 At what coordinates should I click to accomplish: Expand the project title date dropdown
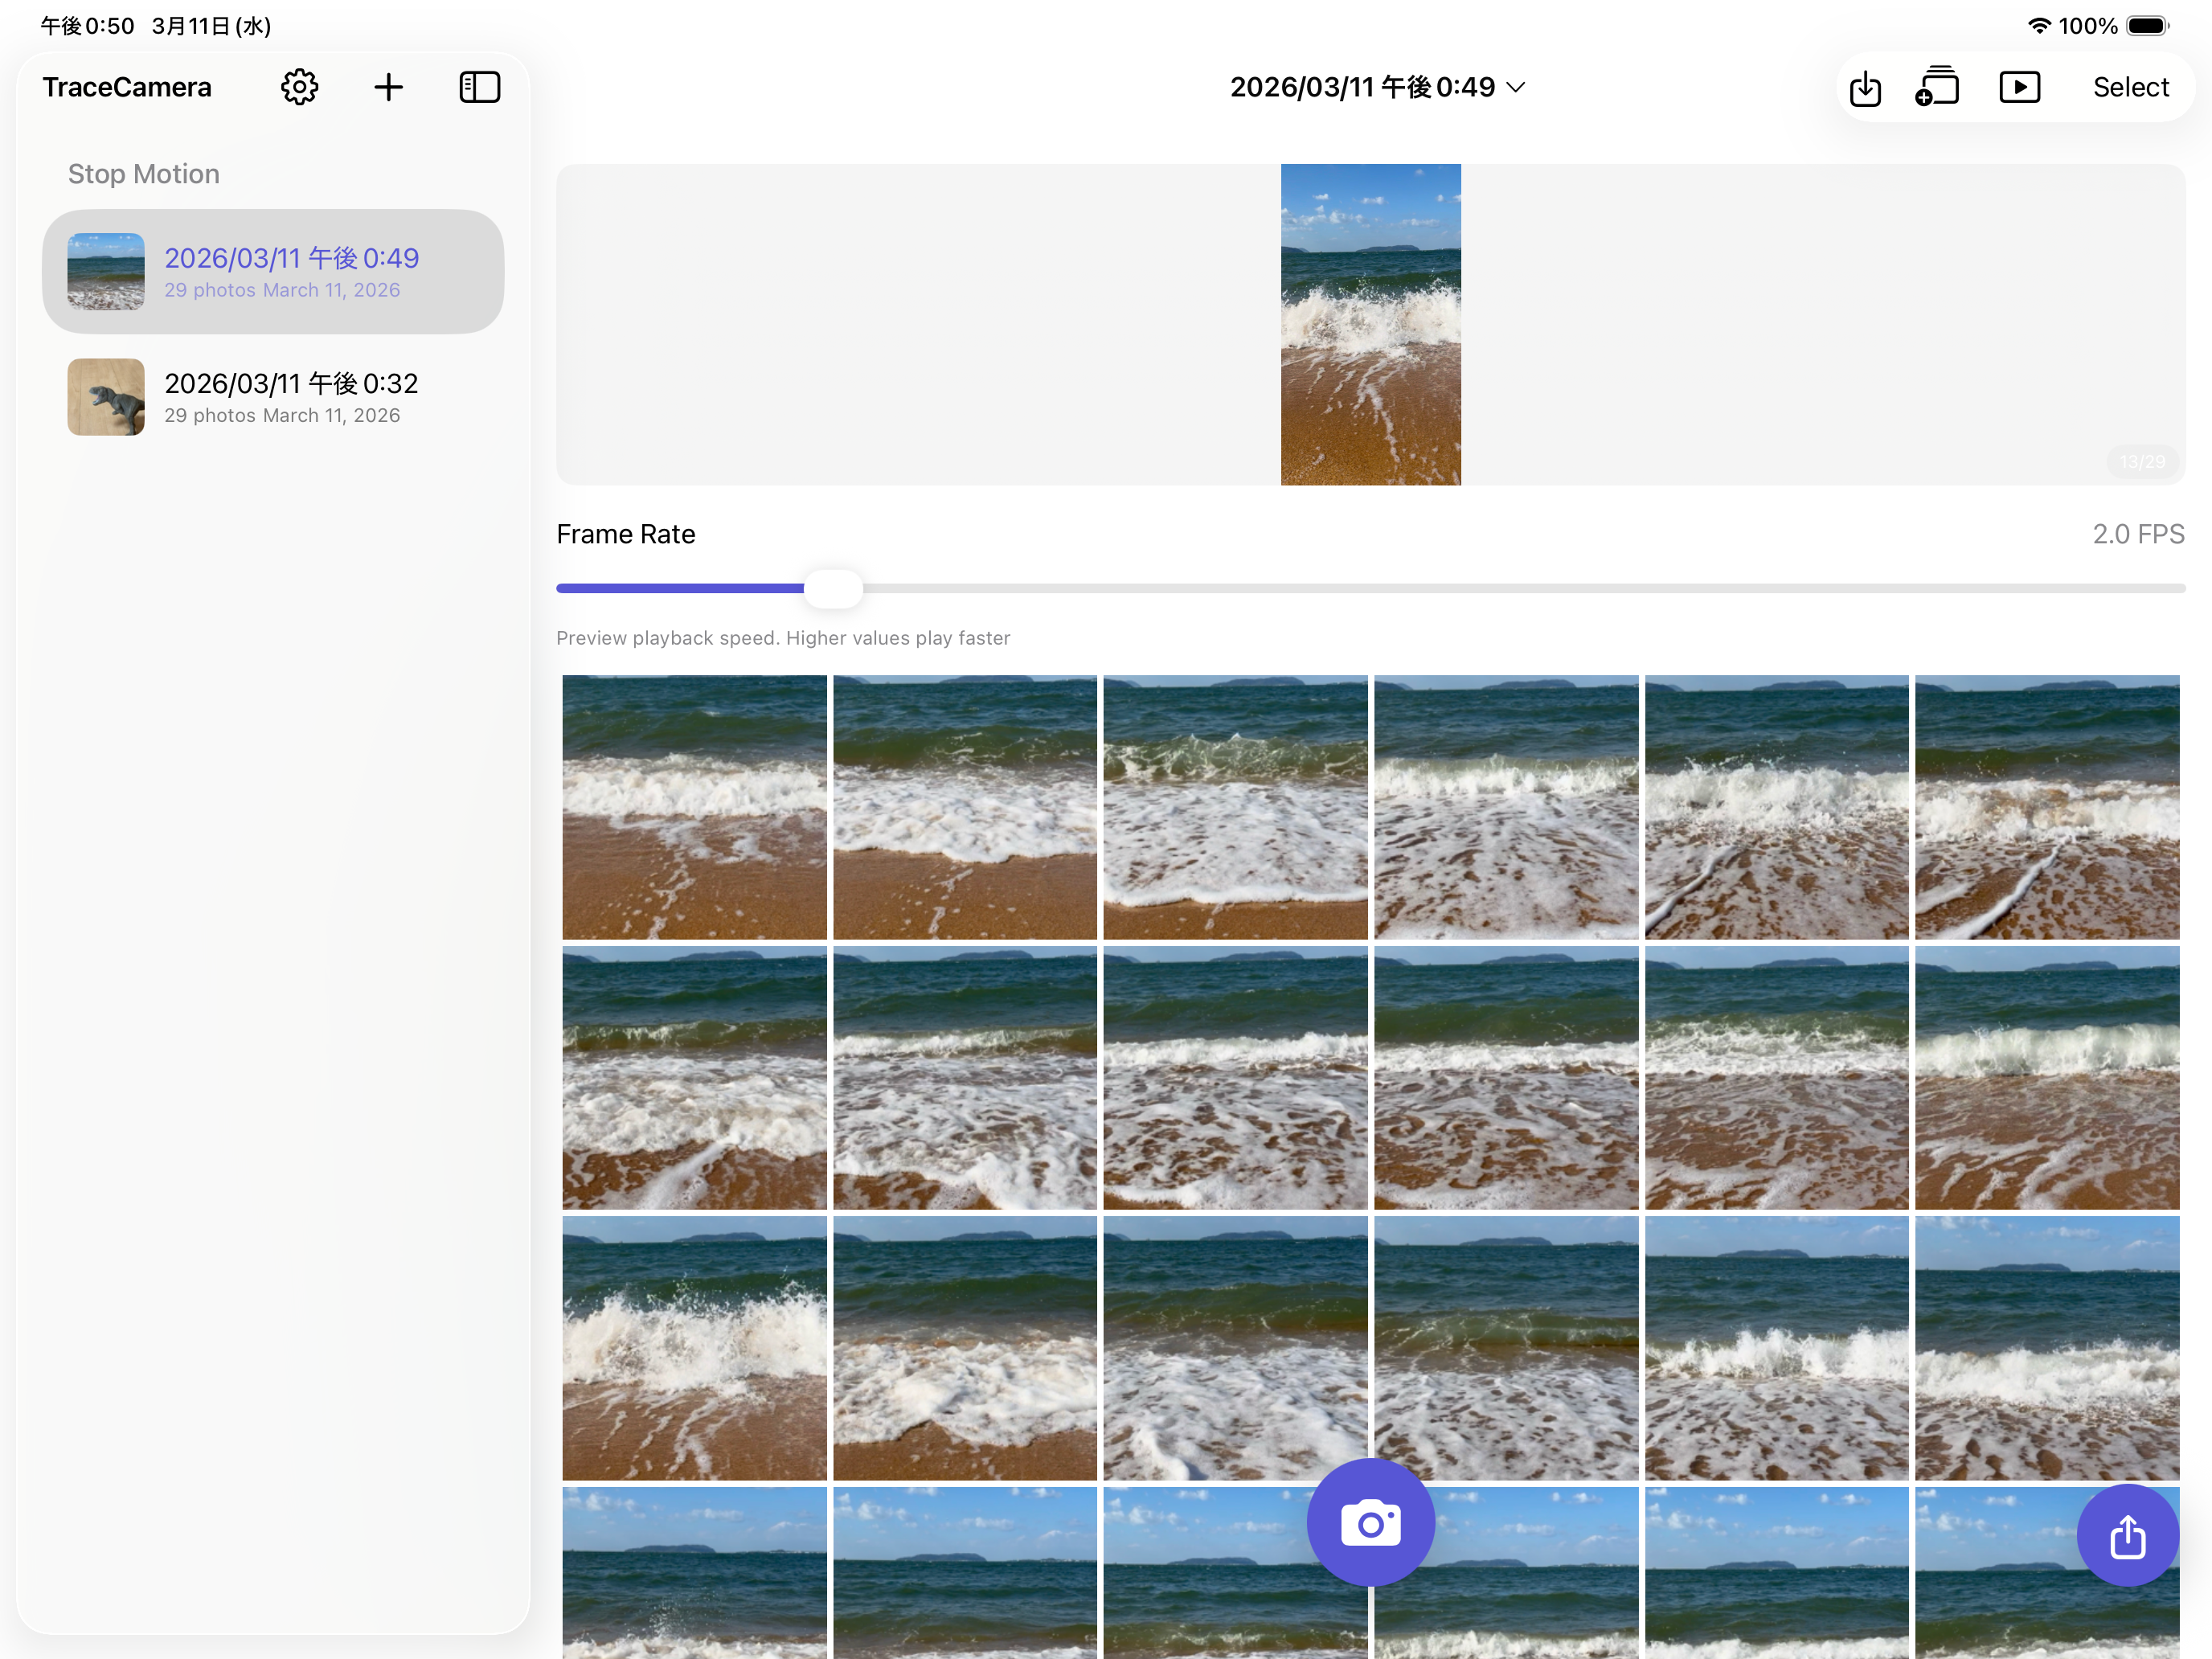[x=1377, y=87]
